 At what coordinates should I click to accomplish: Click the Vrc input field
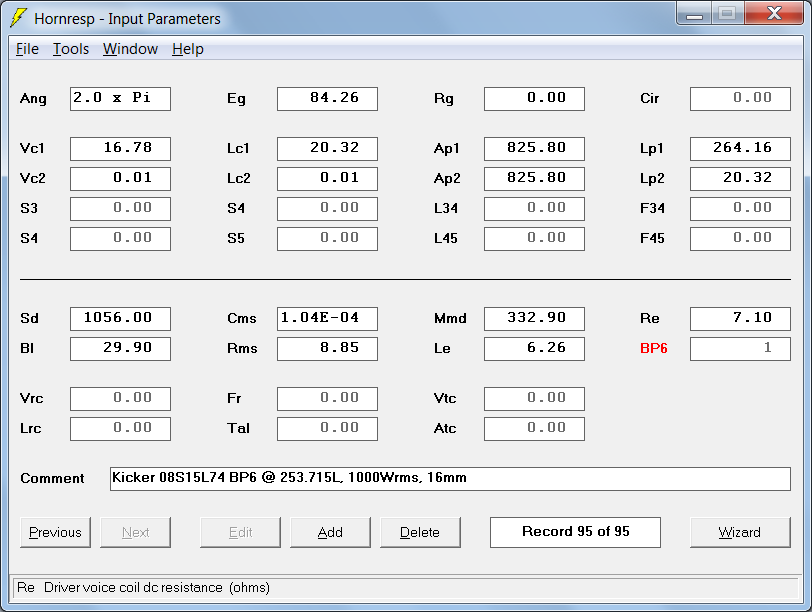click(120, 399)
